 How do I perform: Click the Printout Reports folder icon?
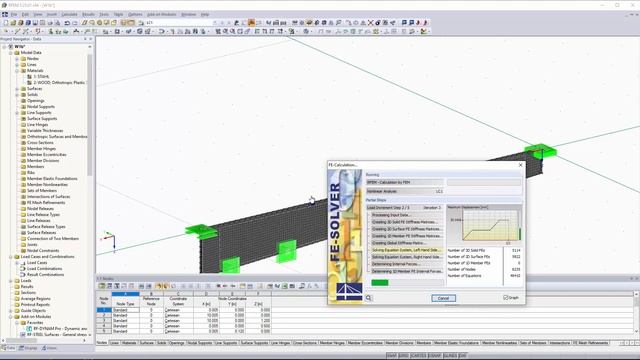pos(17,304)
